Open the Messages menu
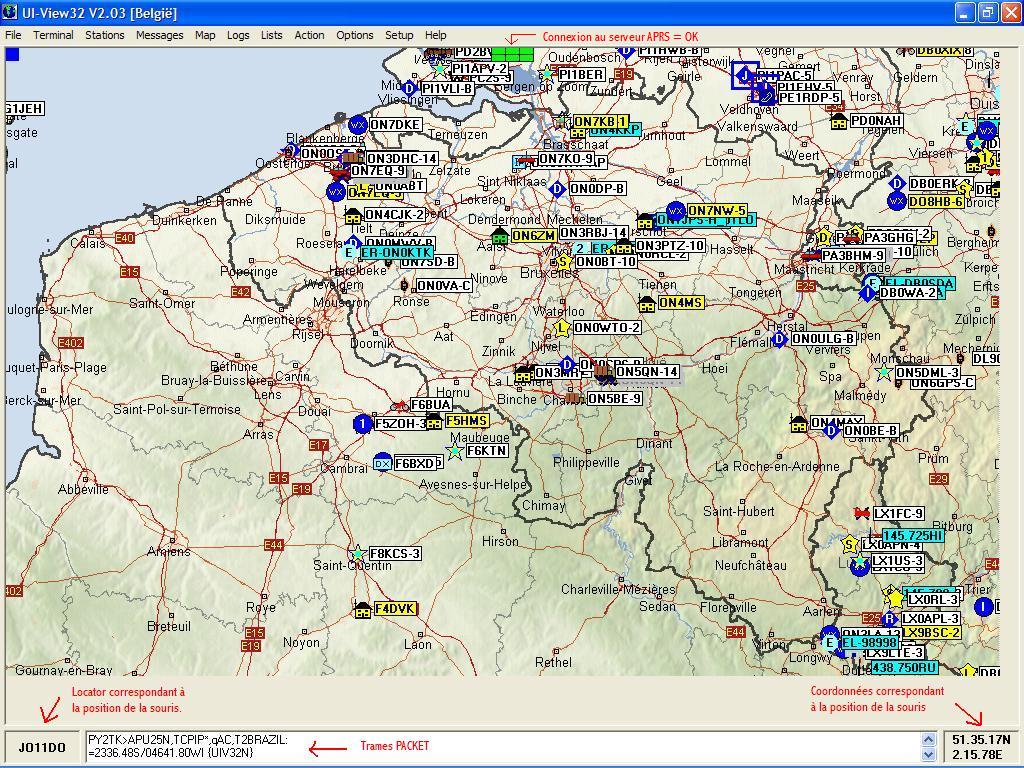 tap(159, 35)
